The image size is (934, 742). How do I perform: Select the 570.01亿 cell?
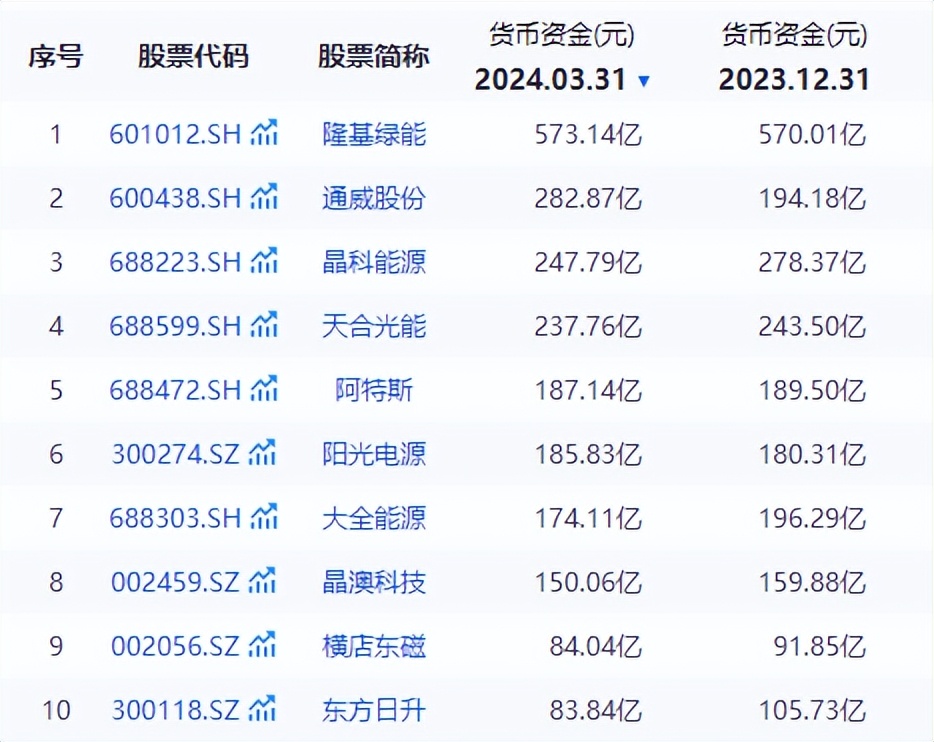click(x=812, y=135)
